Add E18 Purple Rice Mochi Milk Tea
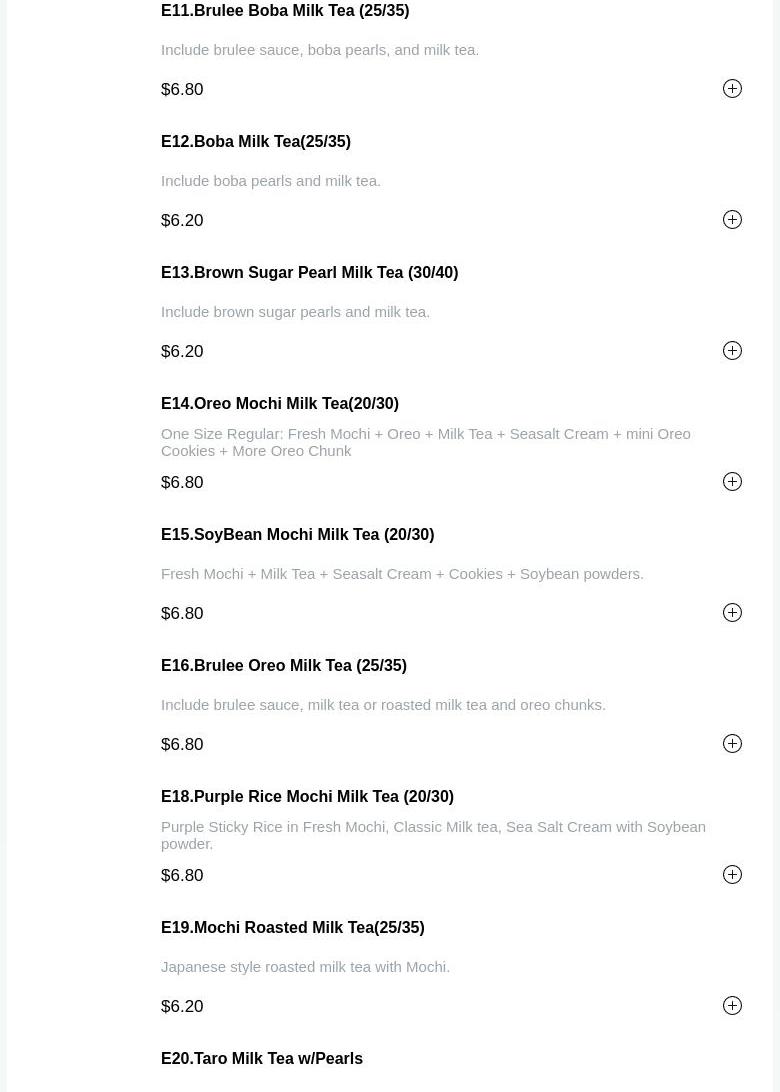 (x=732, y=875)
